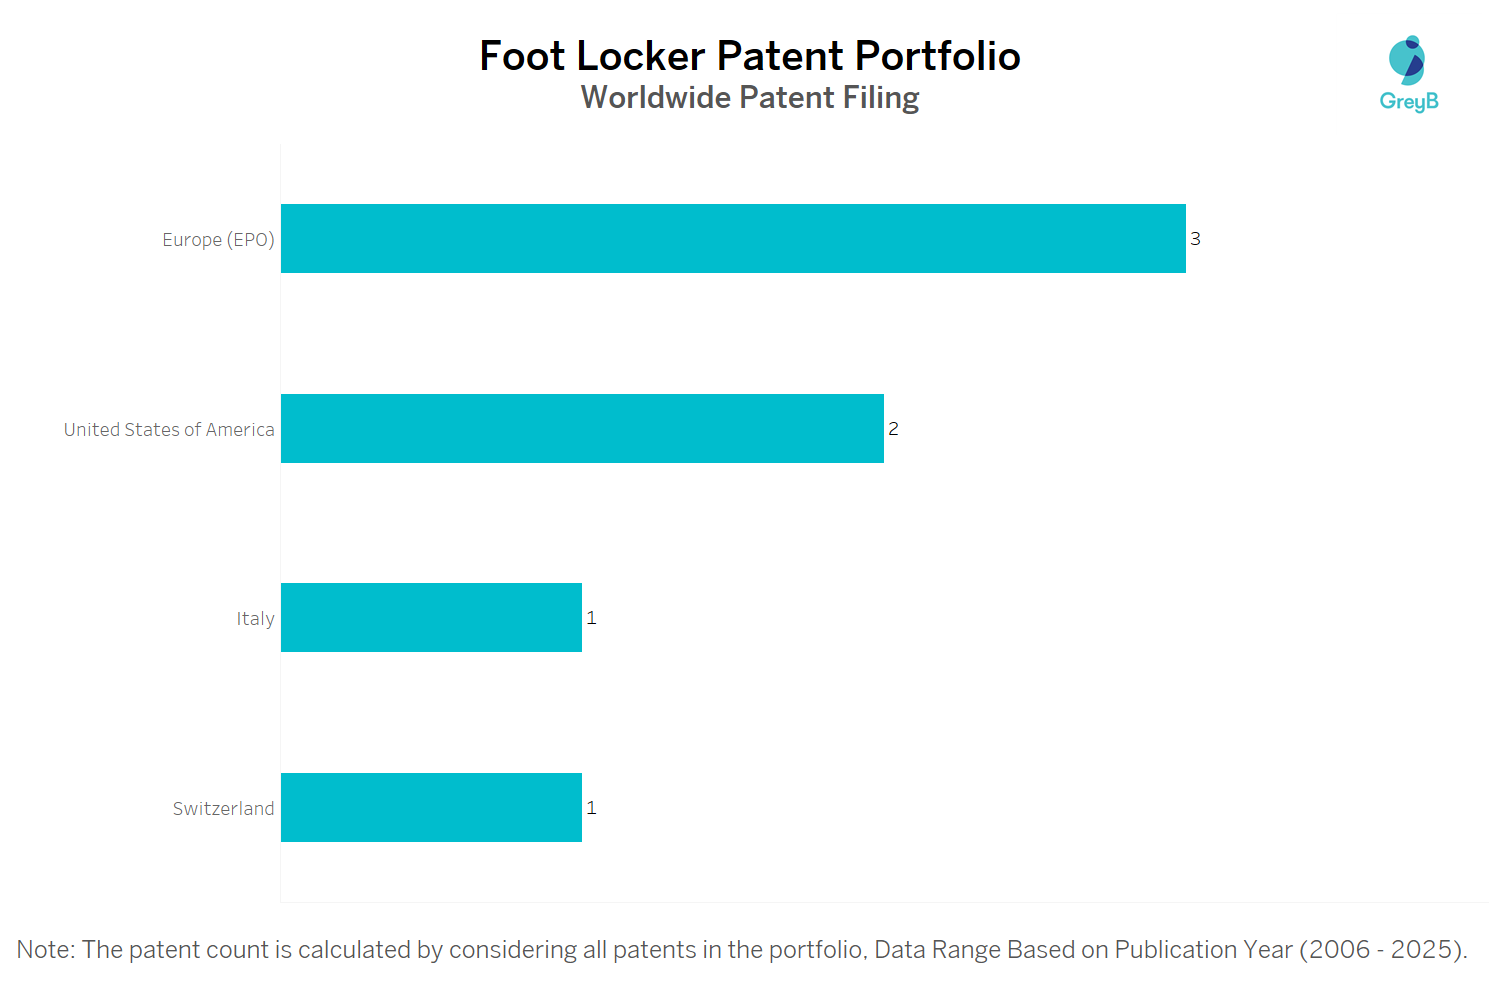Click the Foot Locker Patent Portfolio title
Viewport: 1500px width, 1000px height.
750,56
